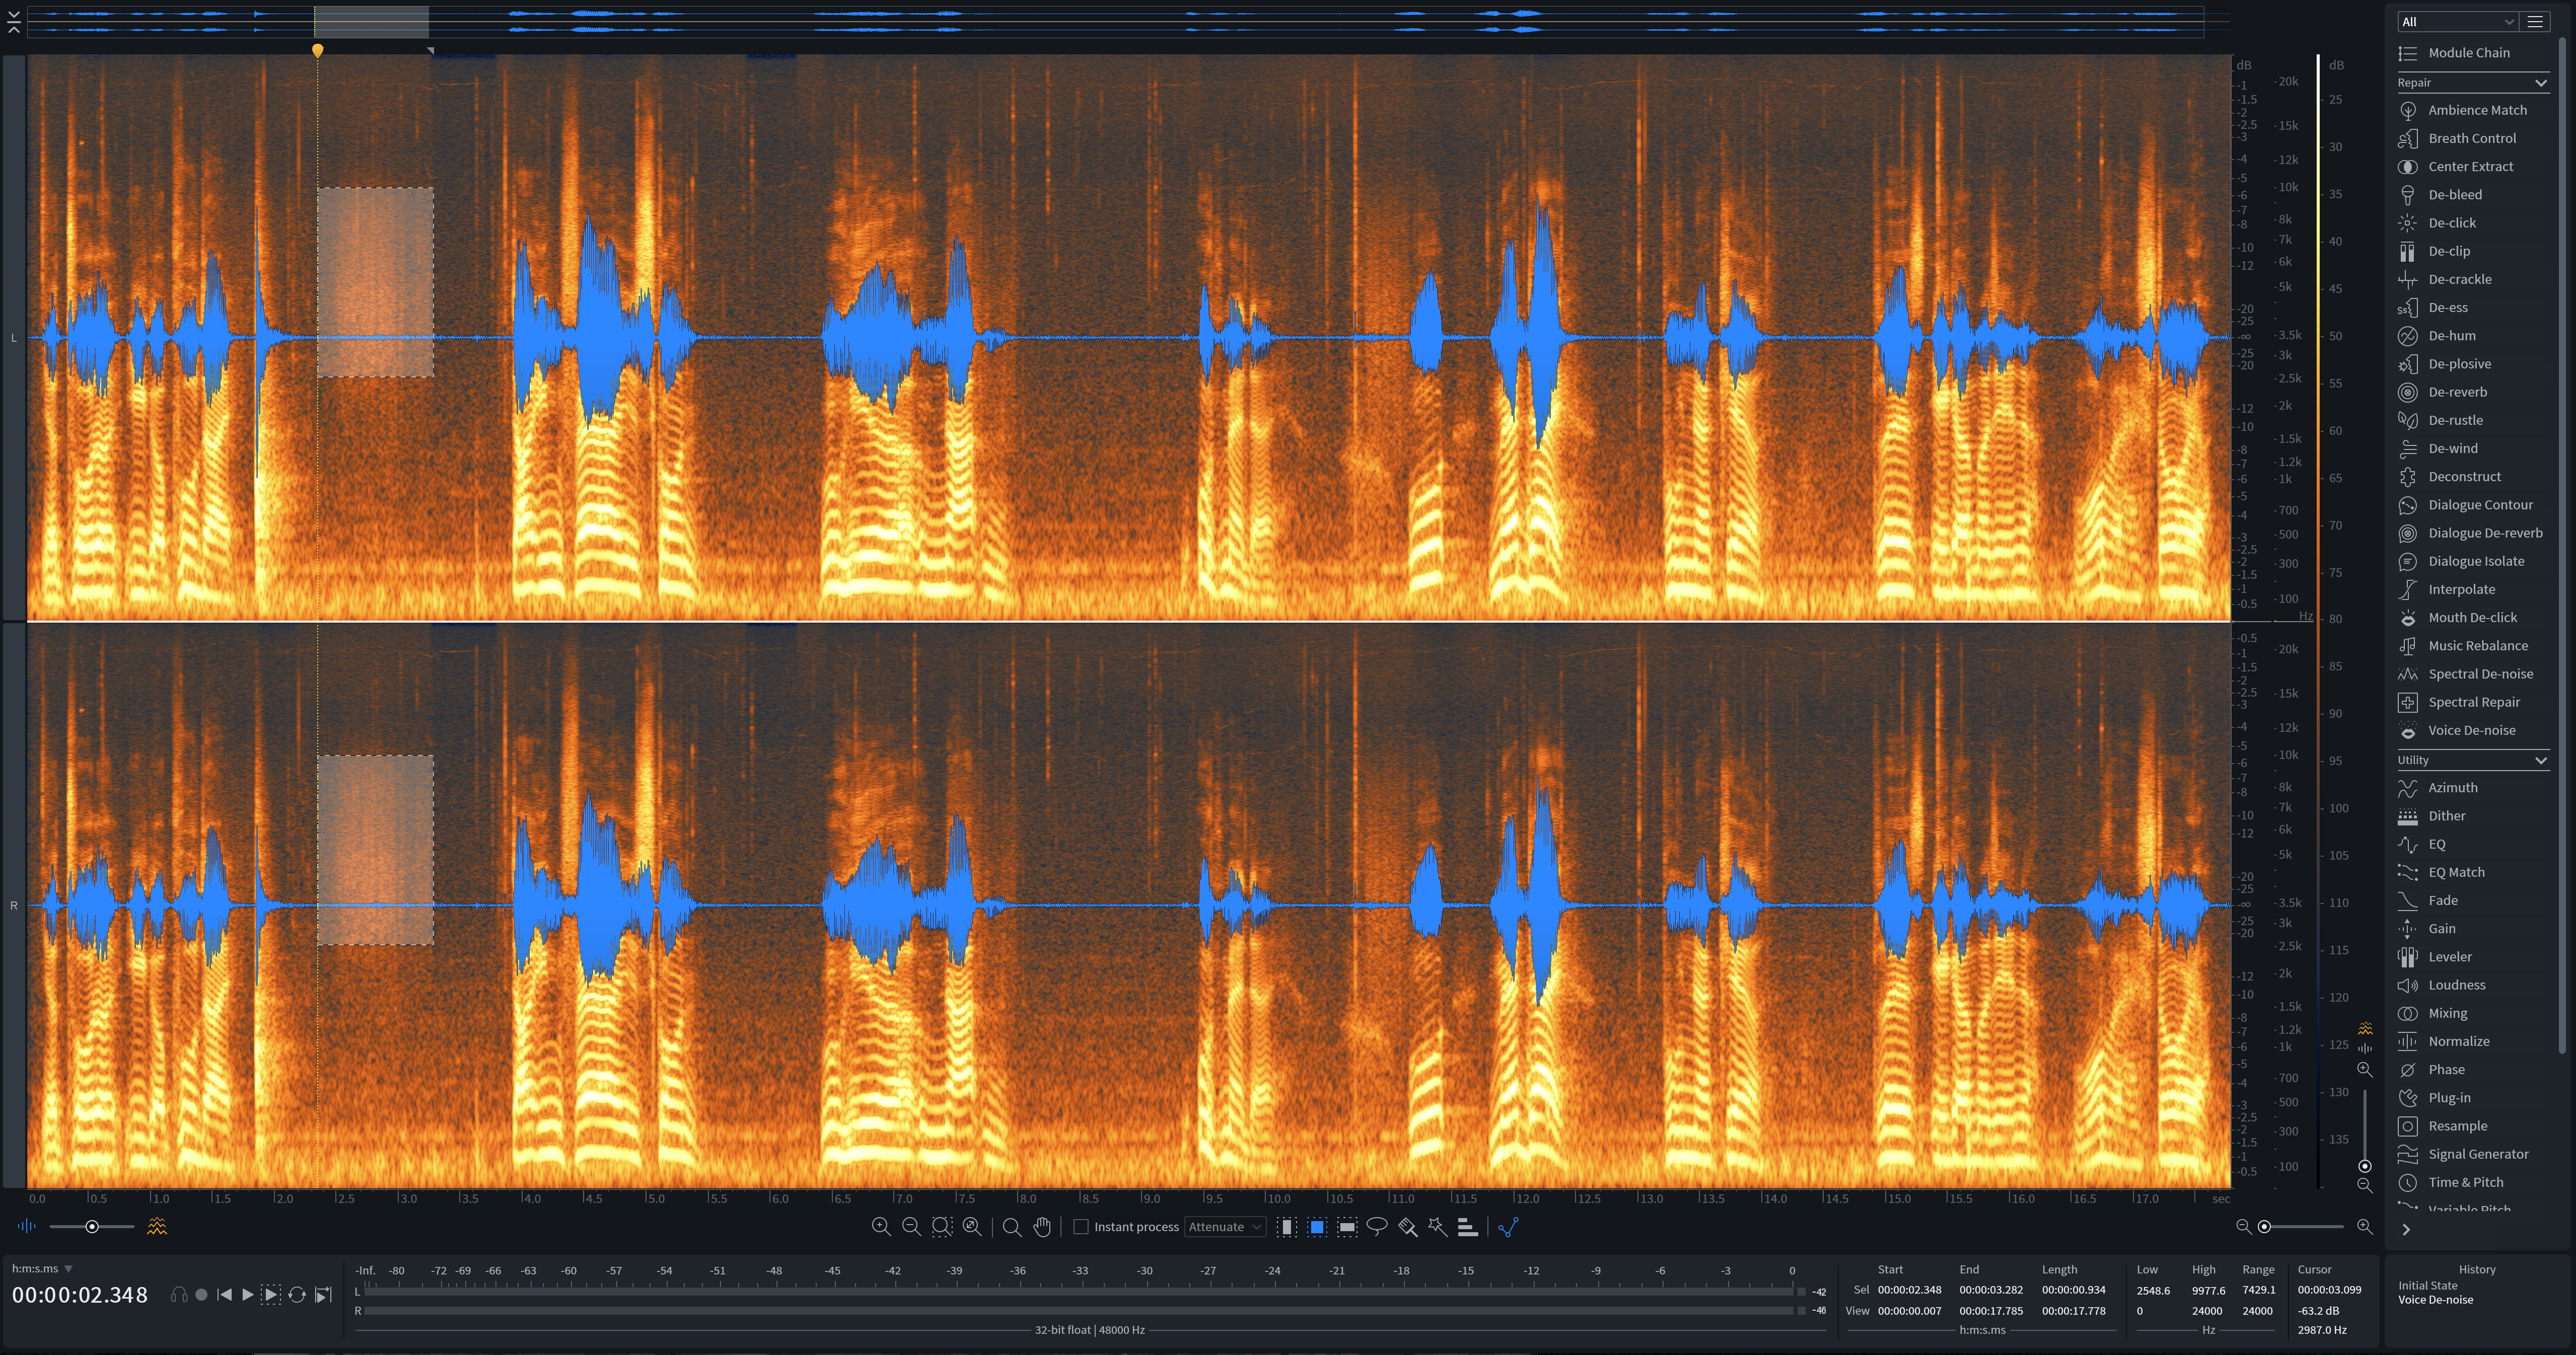
Task: Select the Grab hand tool
Action: click(1042, 1227)
